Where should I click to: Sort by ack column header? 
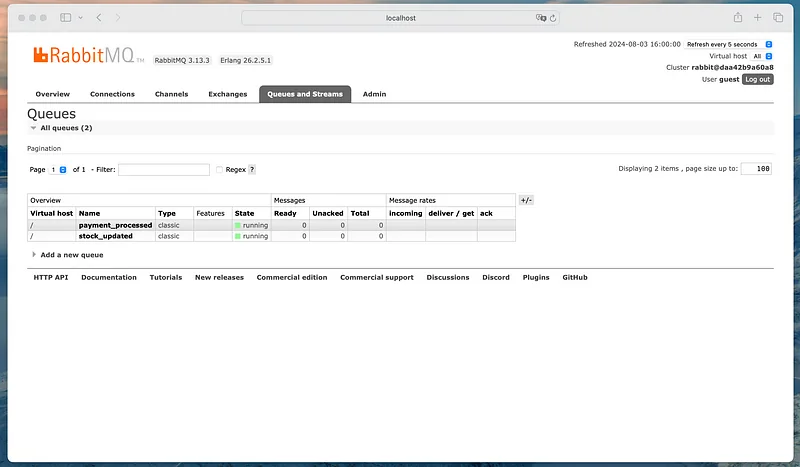tap(486, 213)
